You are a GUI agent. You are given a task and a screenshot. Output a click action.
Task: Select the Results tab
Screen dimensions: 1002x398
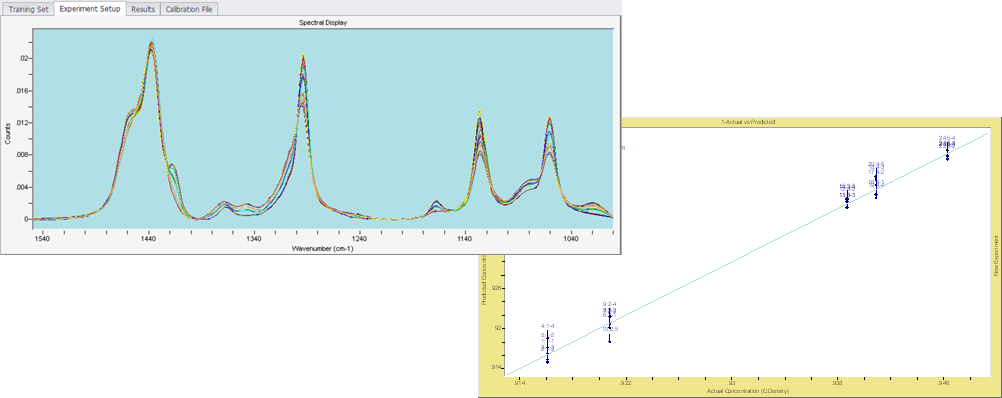point(143,10)
